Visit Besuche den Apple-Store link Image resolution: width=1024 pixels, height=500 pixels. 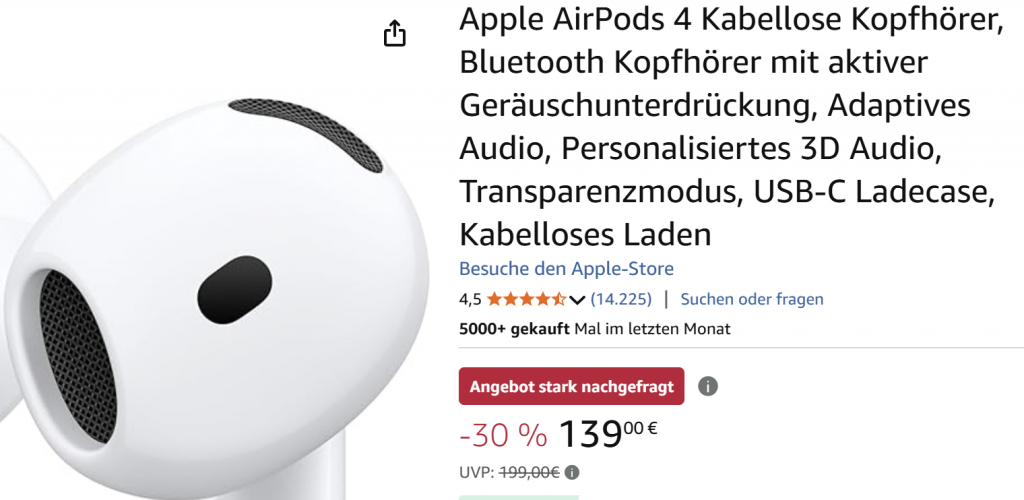tap(566, 268)
